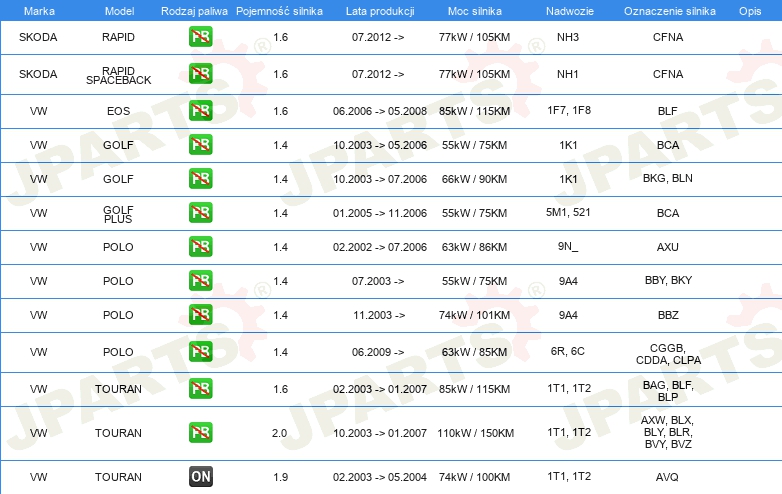This screenshot has height=494, width=782.
Task: Click engine code AXU
Action: 667,247
